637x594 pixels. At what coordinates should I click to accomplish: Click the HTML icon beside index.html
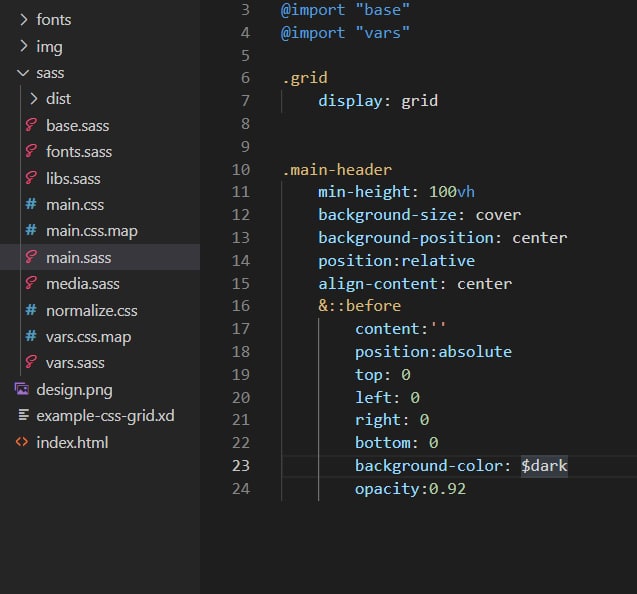click(22, 442)
